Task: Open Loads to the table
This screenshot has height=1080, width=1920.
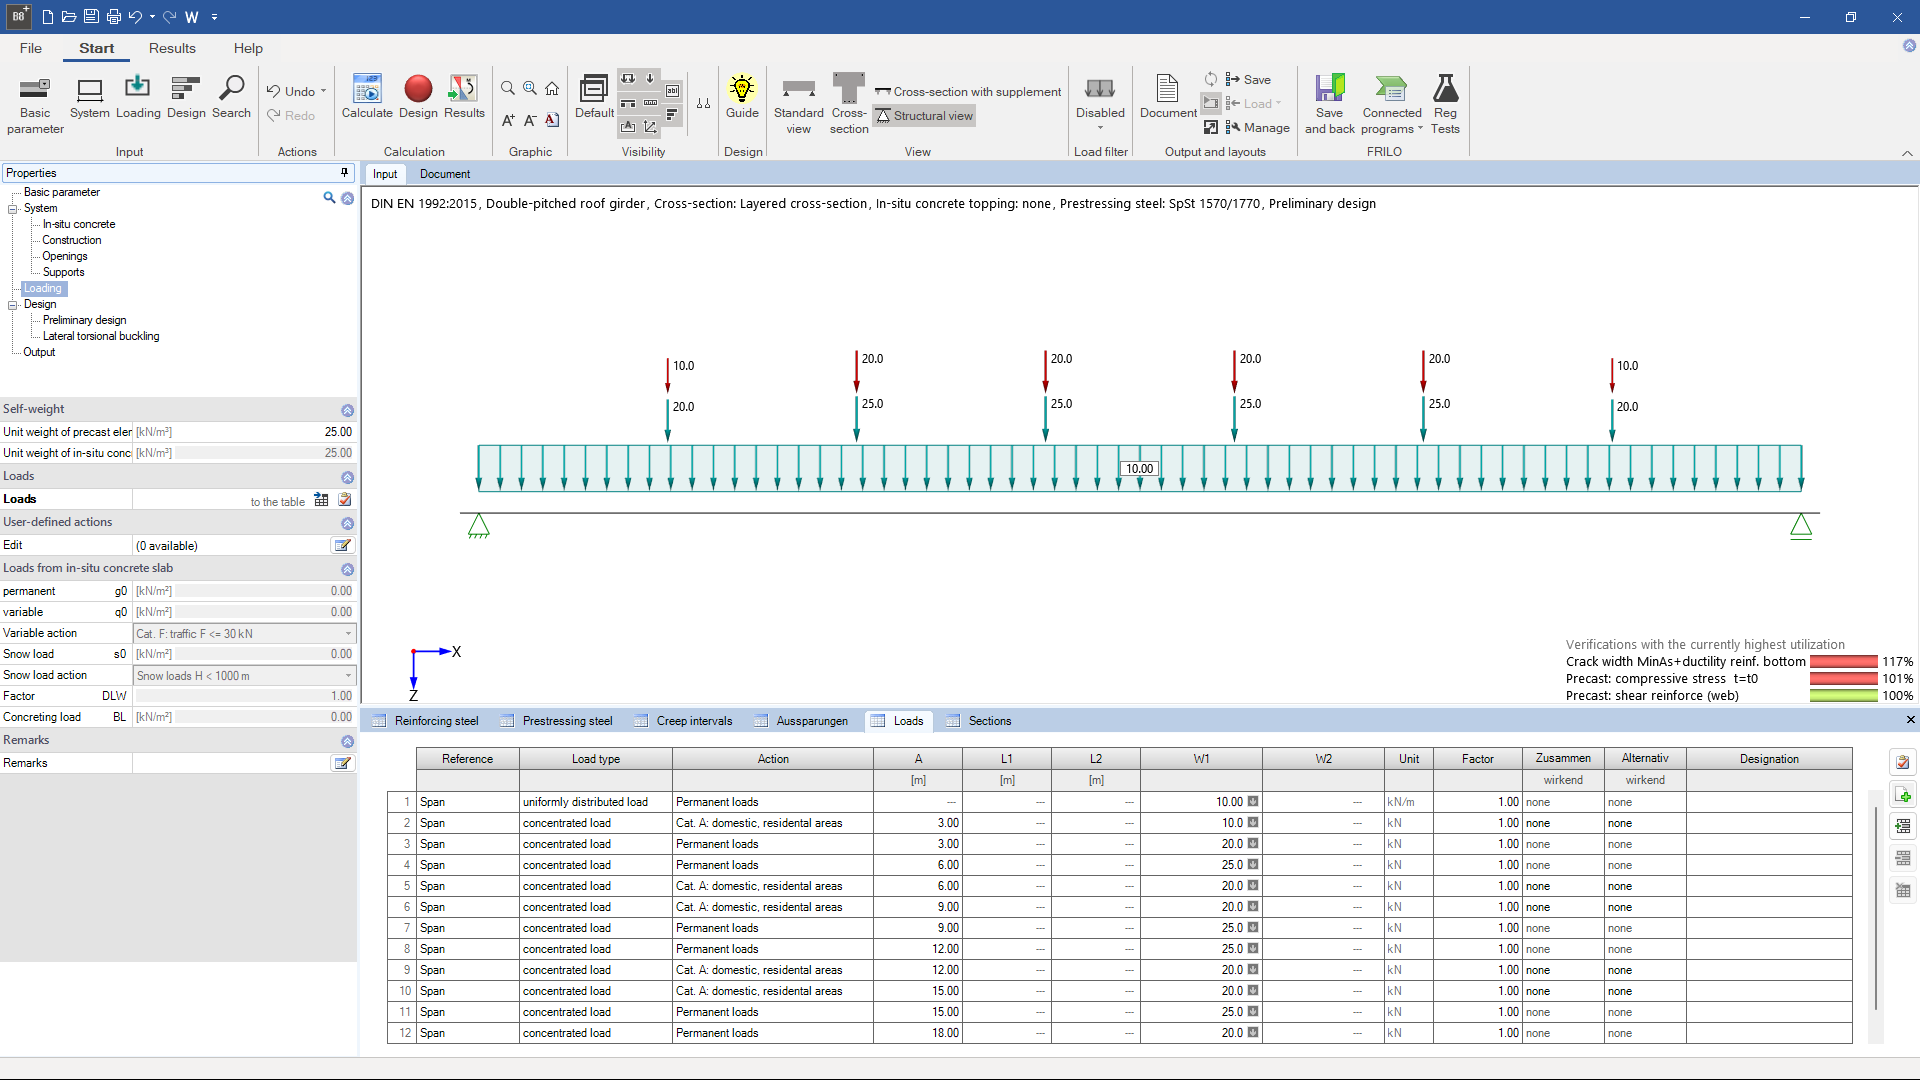Action: (320, 499)
